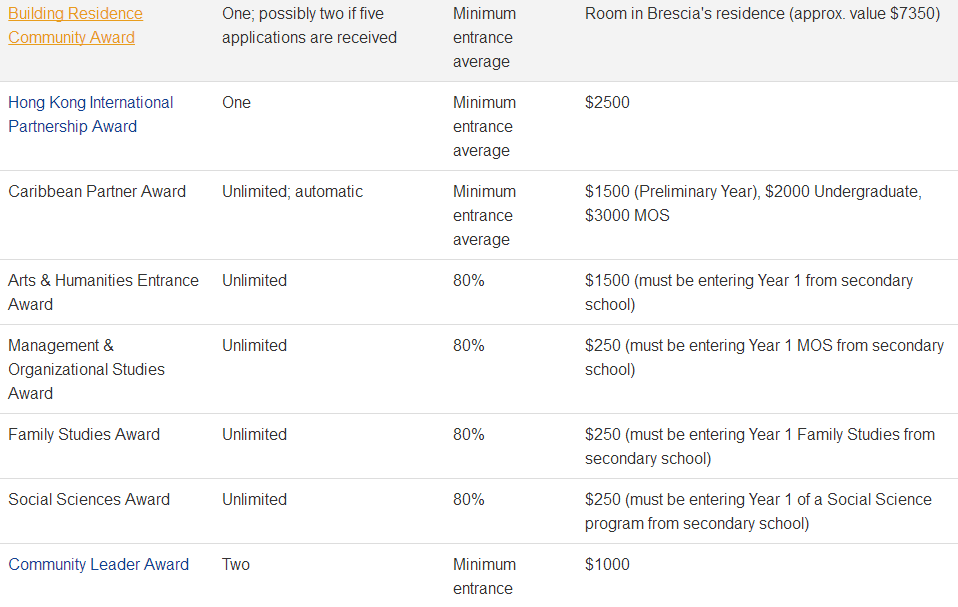Image resolution: width=958 pixels, height=607 pixels.
Task: Click the Caribbean Partner Award name
Action: (x=97, y=191)
